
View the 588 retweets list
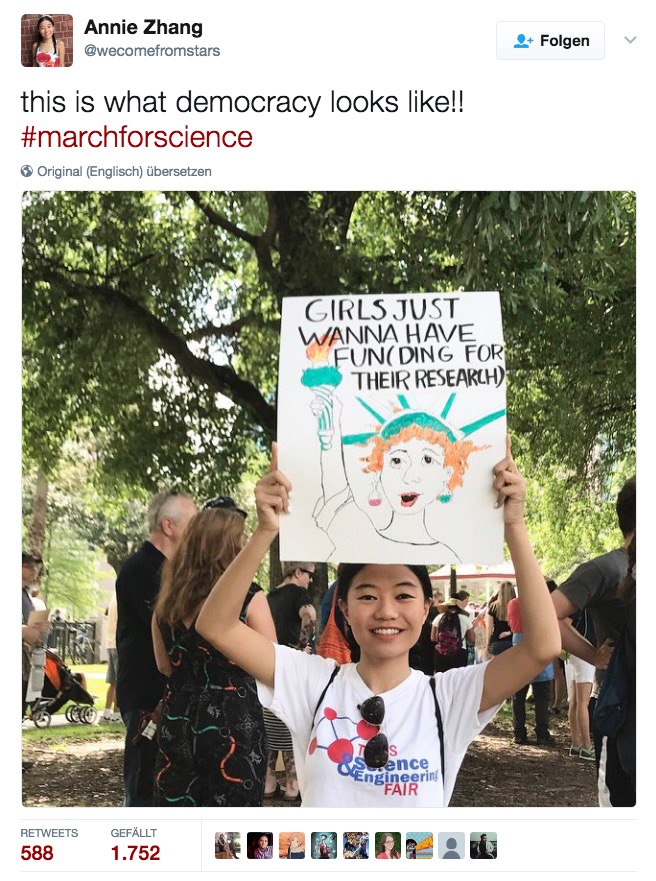(x=49, y=844)
